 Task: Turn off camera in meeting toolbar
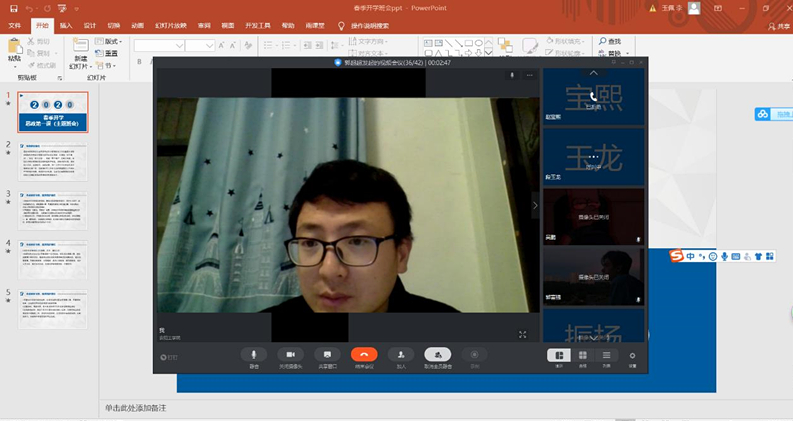pyautogui.click(x=290, y=355)
